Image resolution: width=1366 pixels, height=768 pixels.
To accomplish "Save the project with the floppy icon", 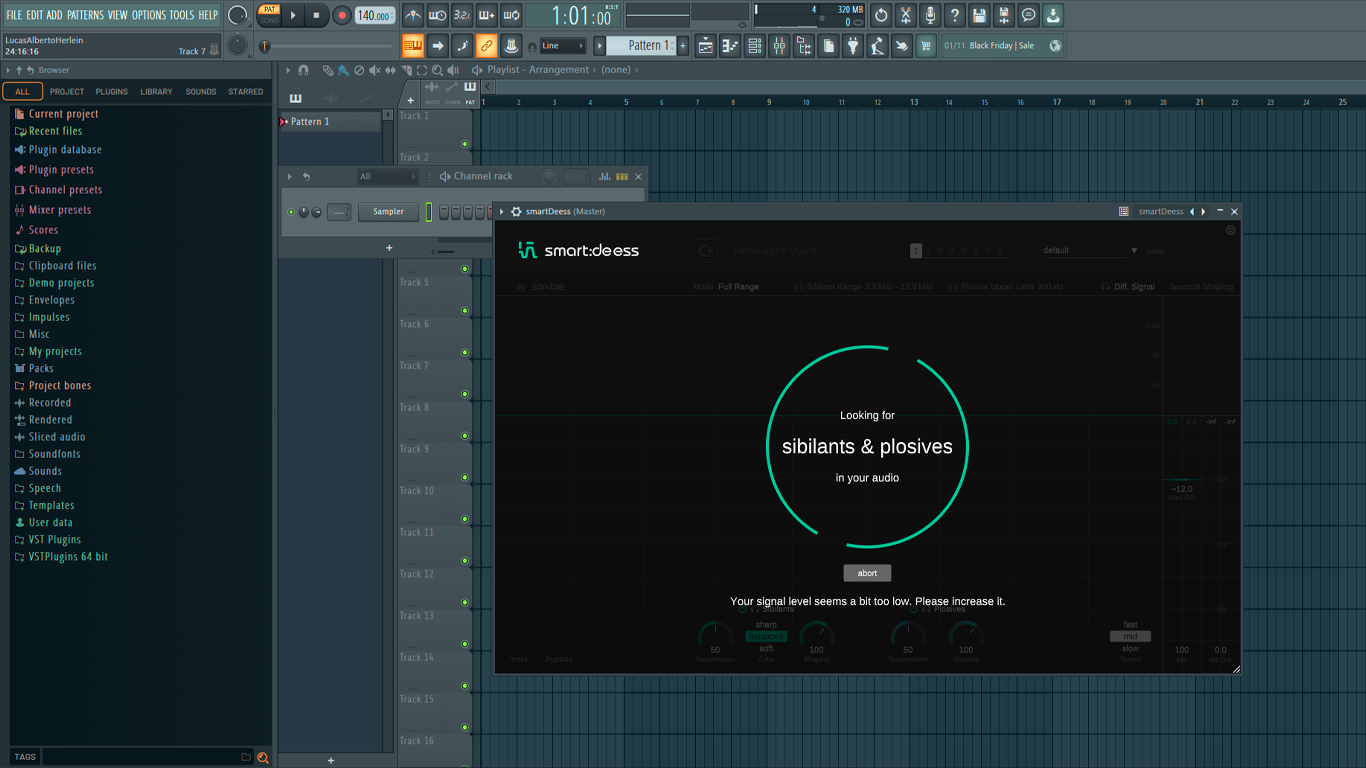I will point(979,15).
